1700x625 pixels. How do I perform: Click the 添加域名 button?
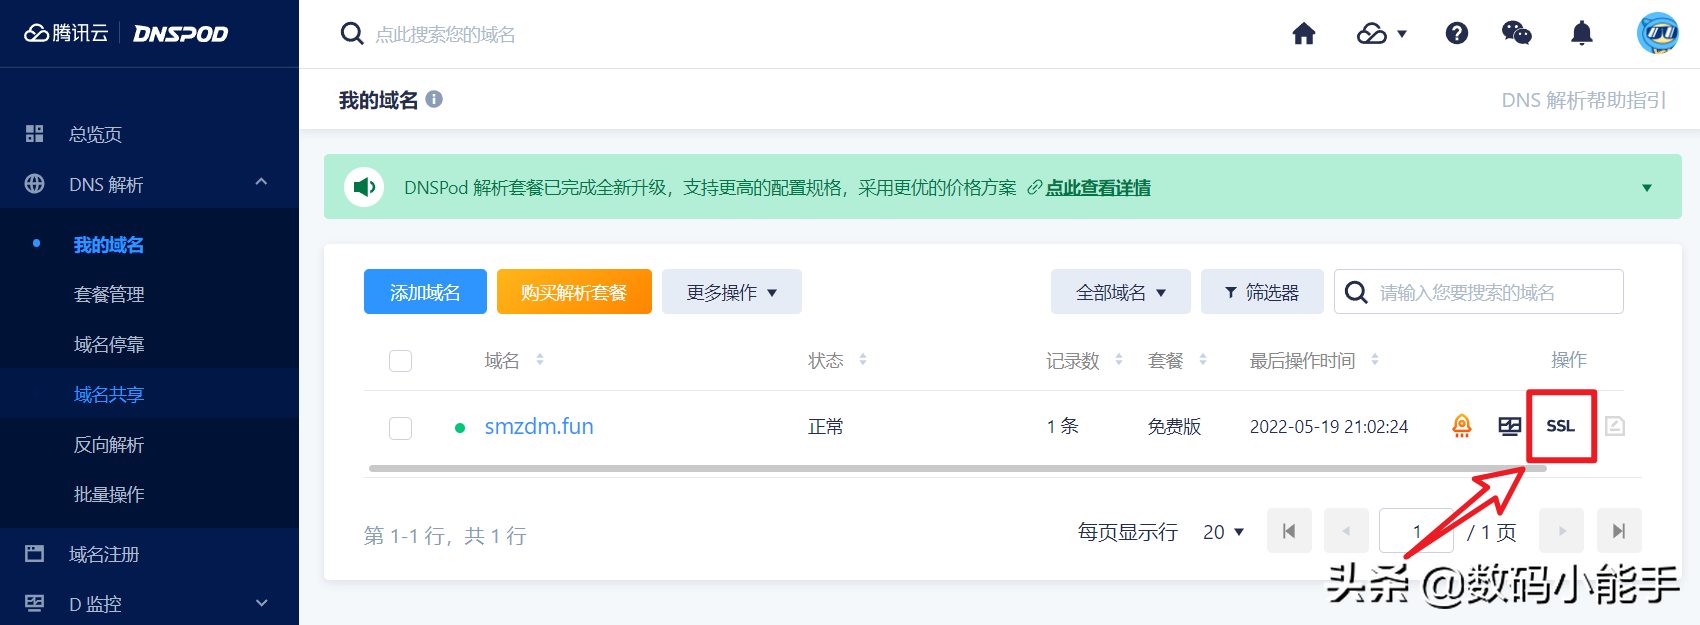point(425,292)
